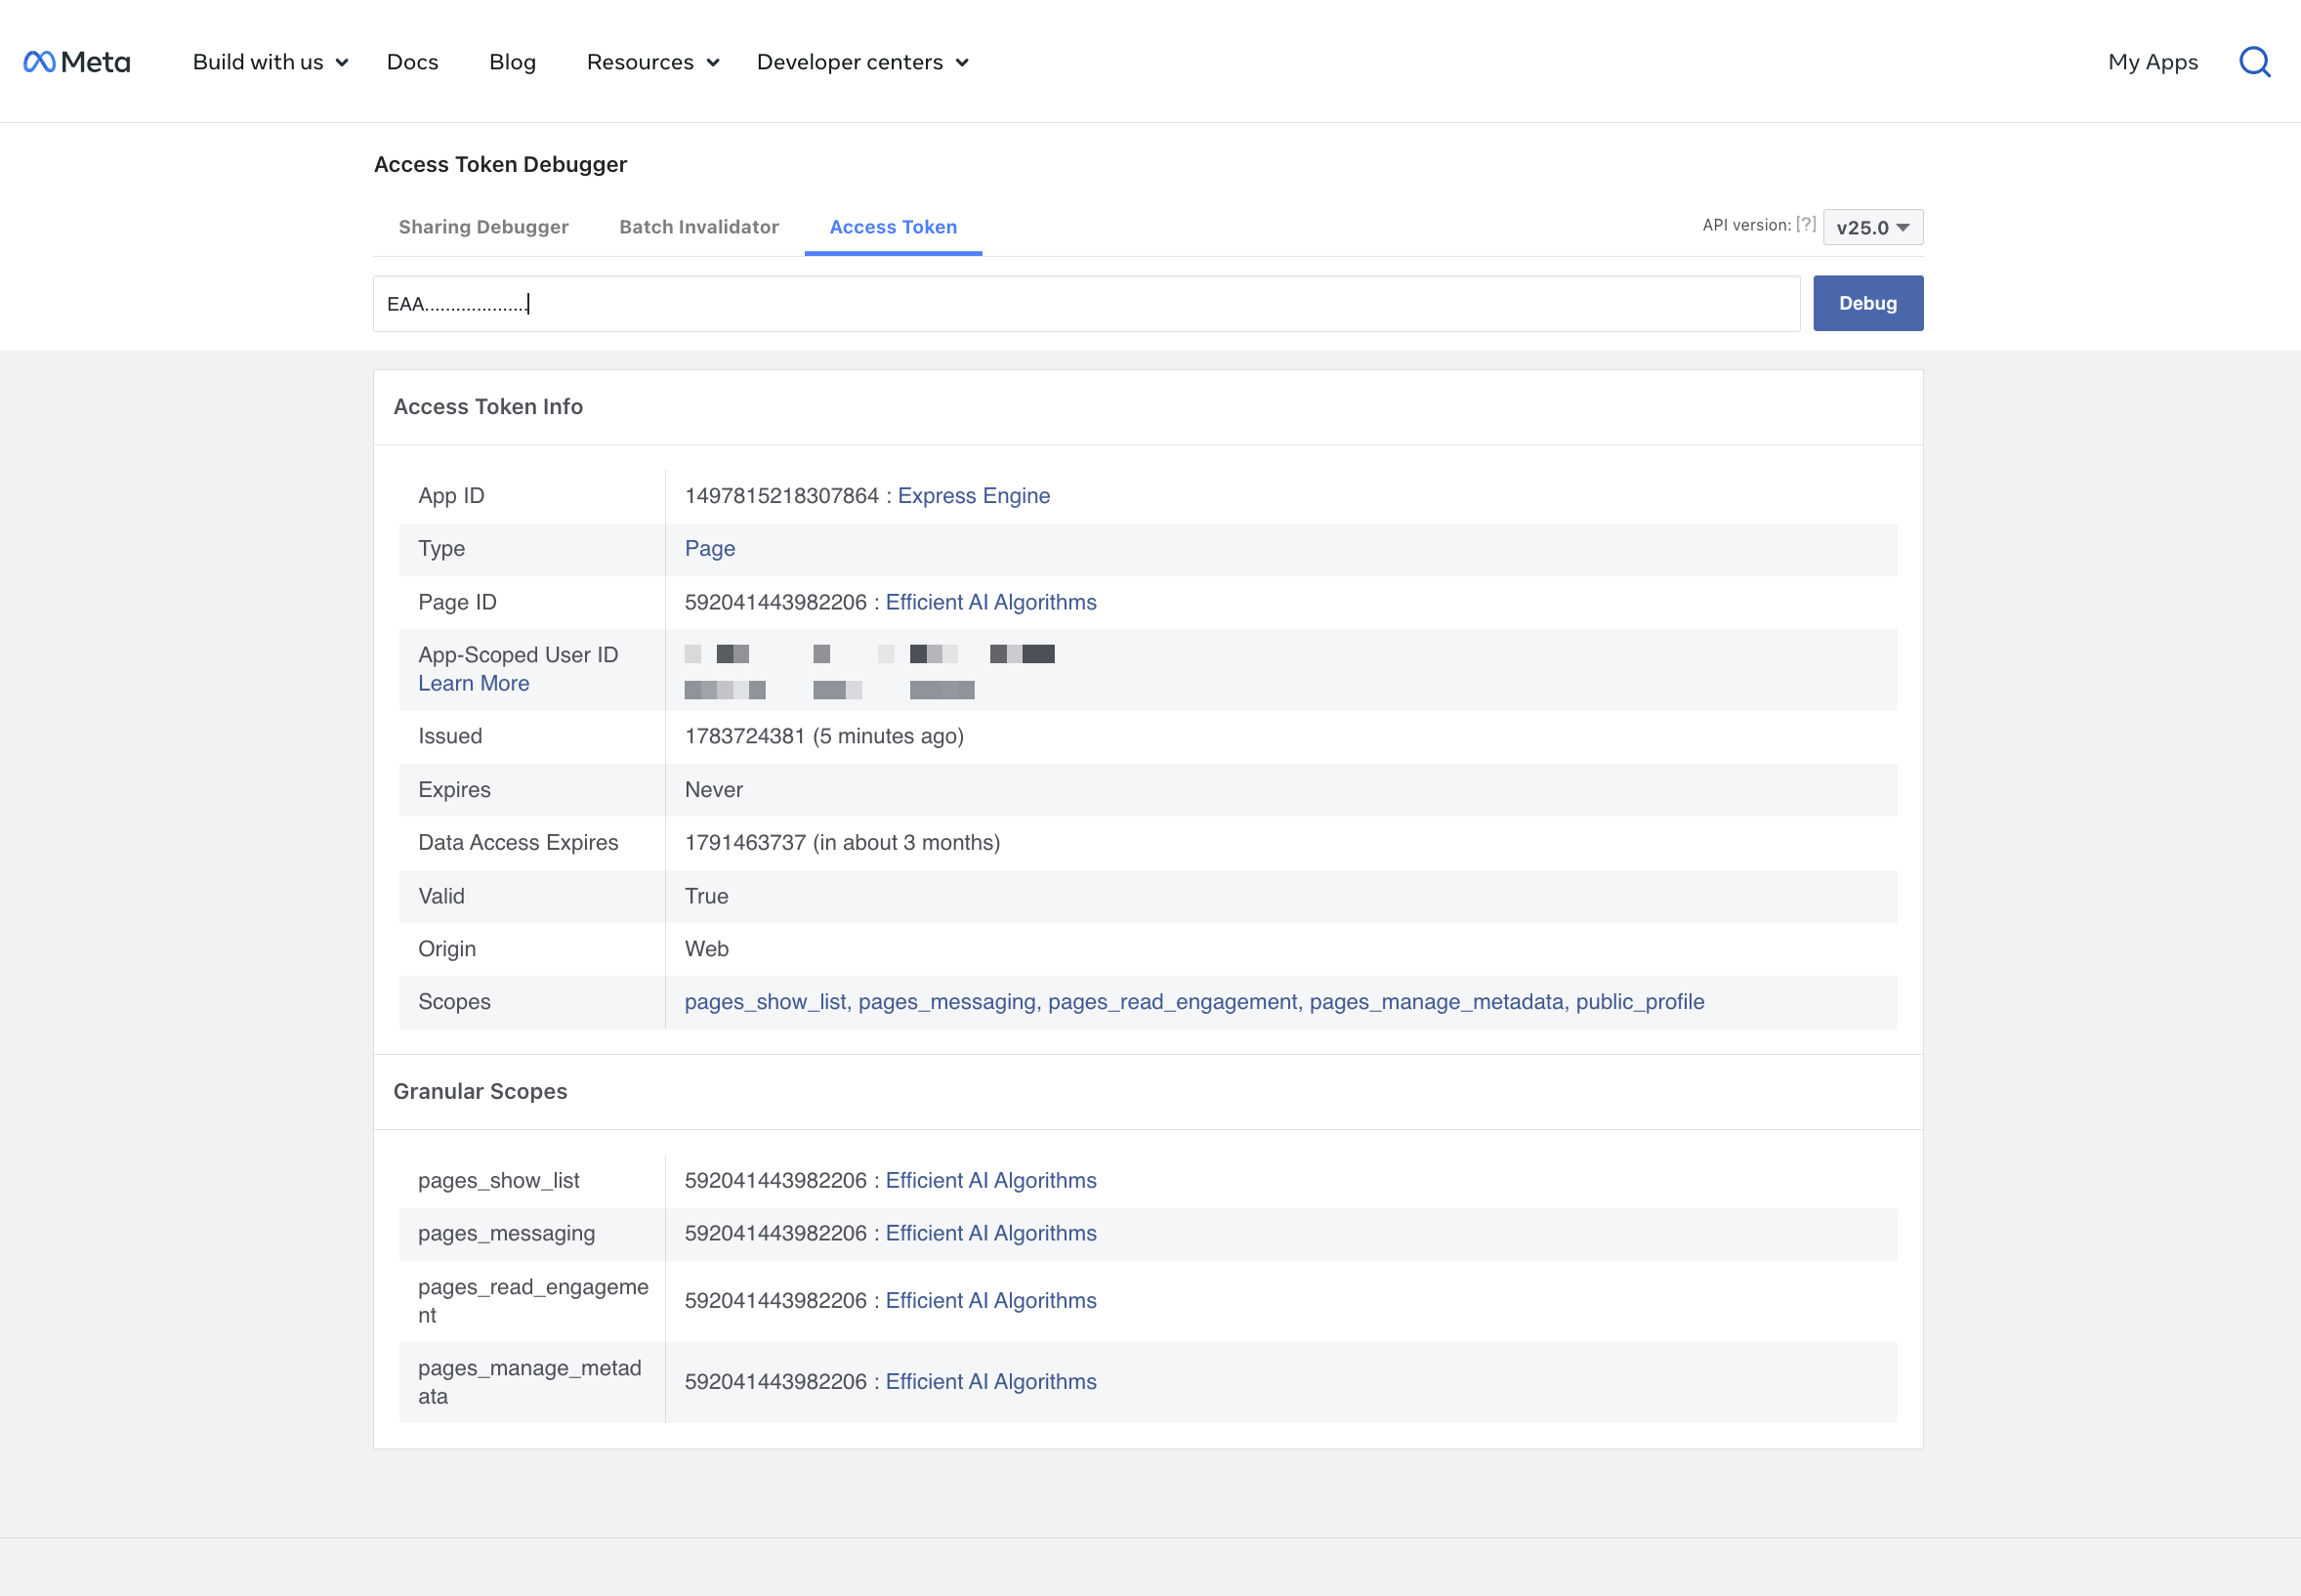The height and width of the screenshot is (1596, 2301).
Task: Click the pages_messaging scope link
Action: click(946, 1002)
